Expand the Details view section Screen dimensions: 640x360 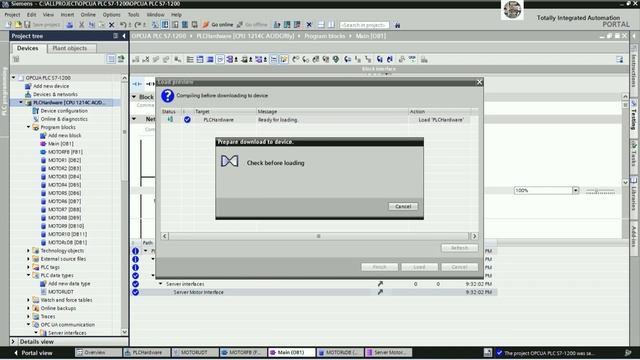point(13,342)
